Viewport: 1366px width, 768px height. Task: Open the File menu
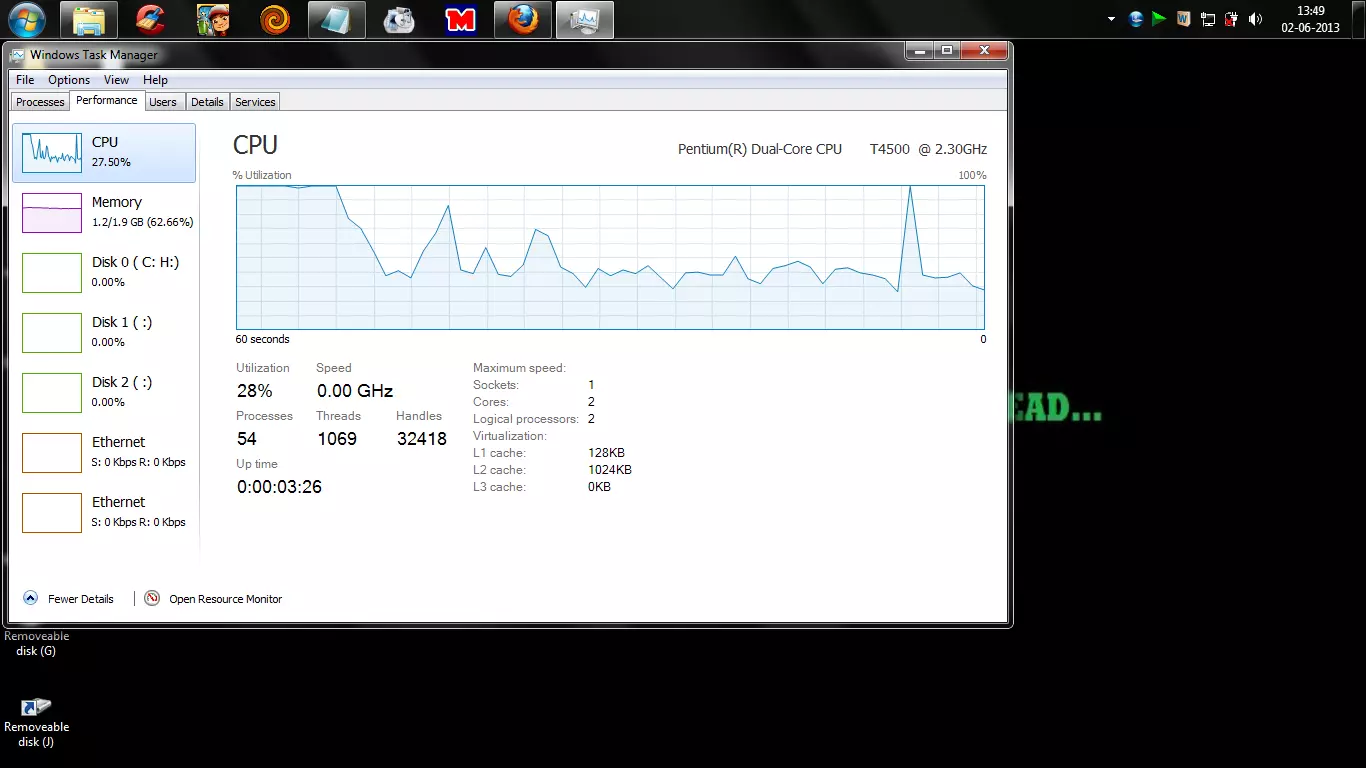(25, 80)
